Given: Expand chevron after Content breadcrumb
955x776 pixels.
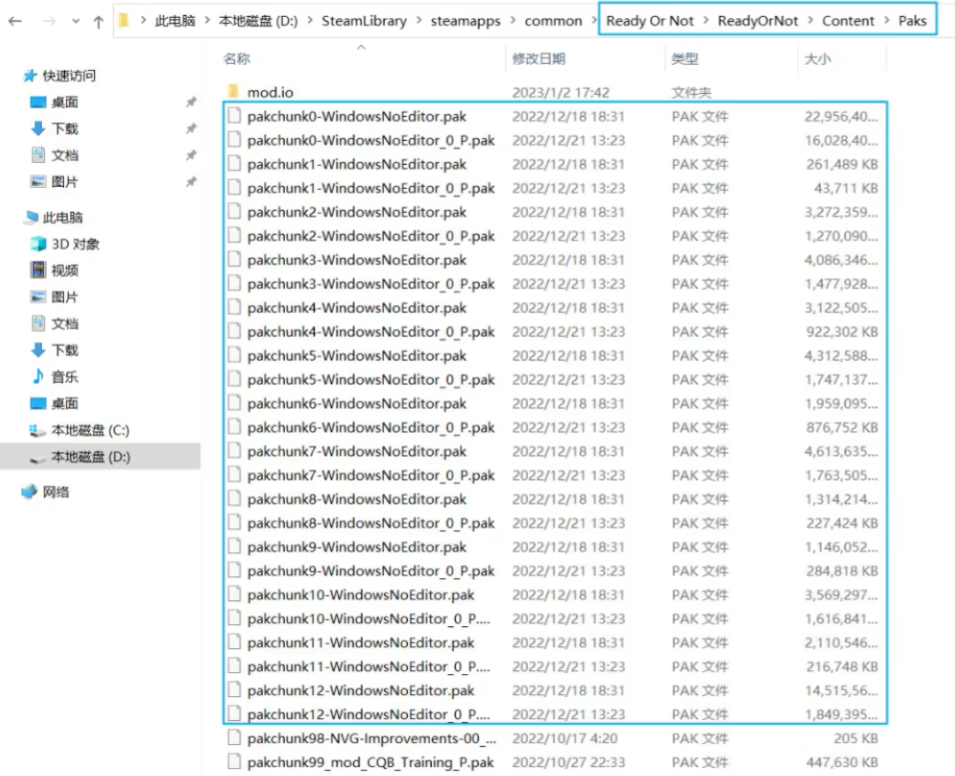Looking at the screenshot, I should click(x=886, y=21).
